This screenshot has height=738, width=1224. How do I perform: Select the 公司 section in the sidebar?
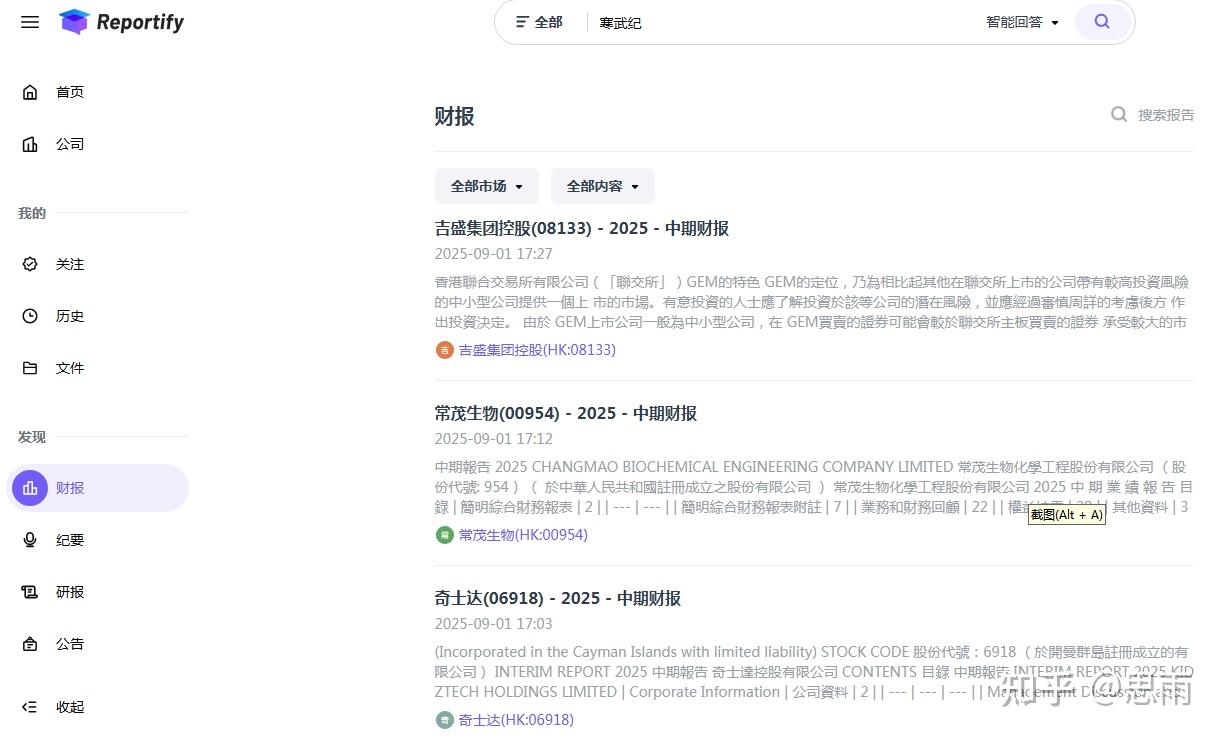coord(69,144)
